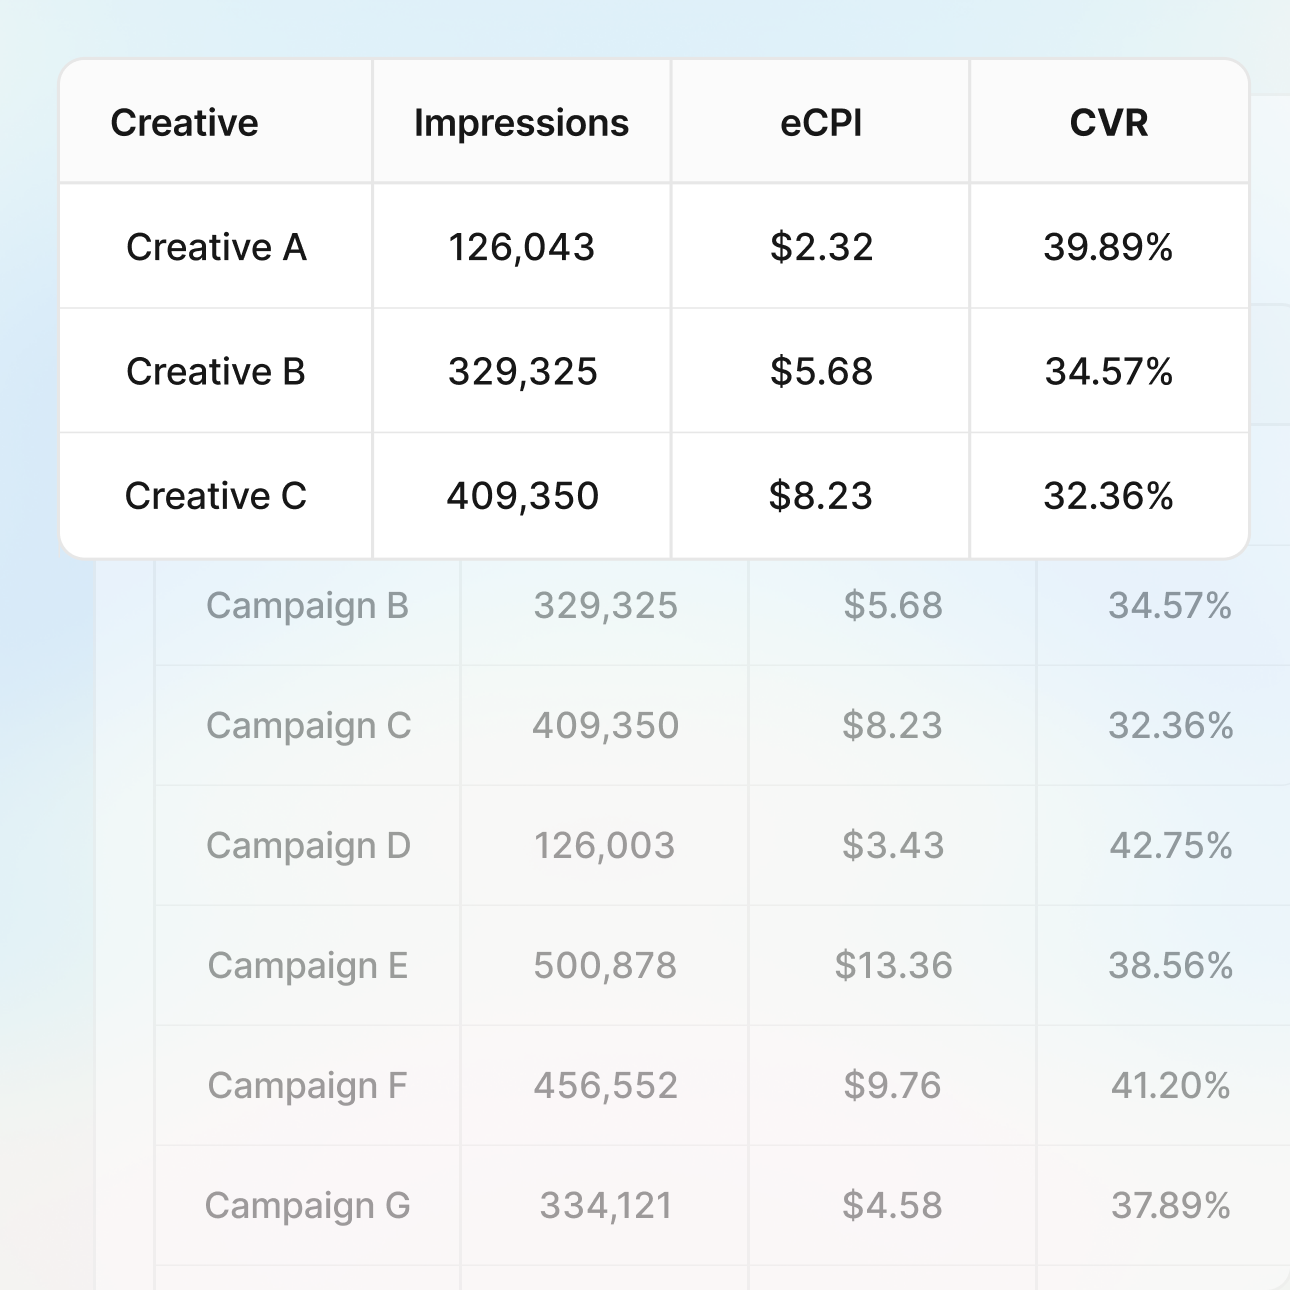Screen dimensions: 1290x1290
Task: Click Creative A CVR value 39.89%
Action: click(1108, 247)
